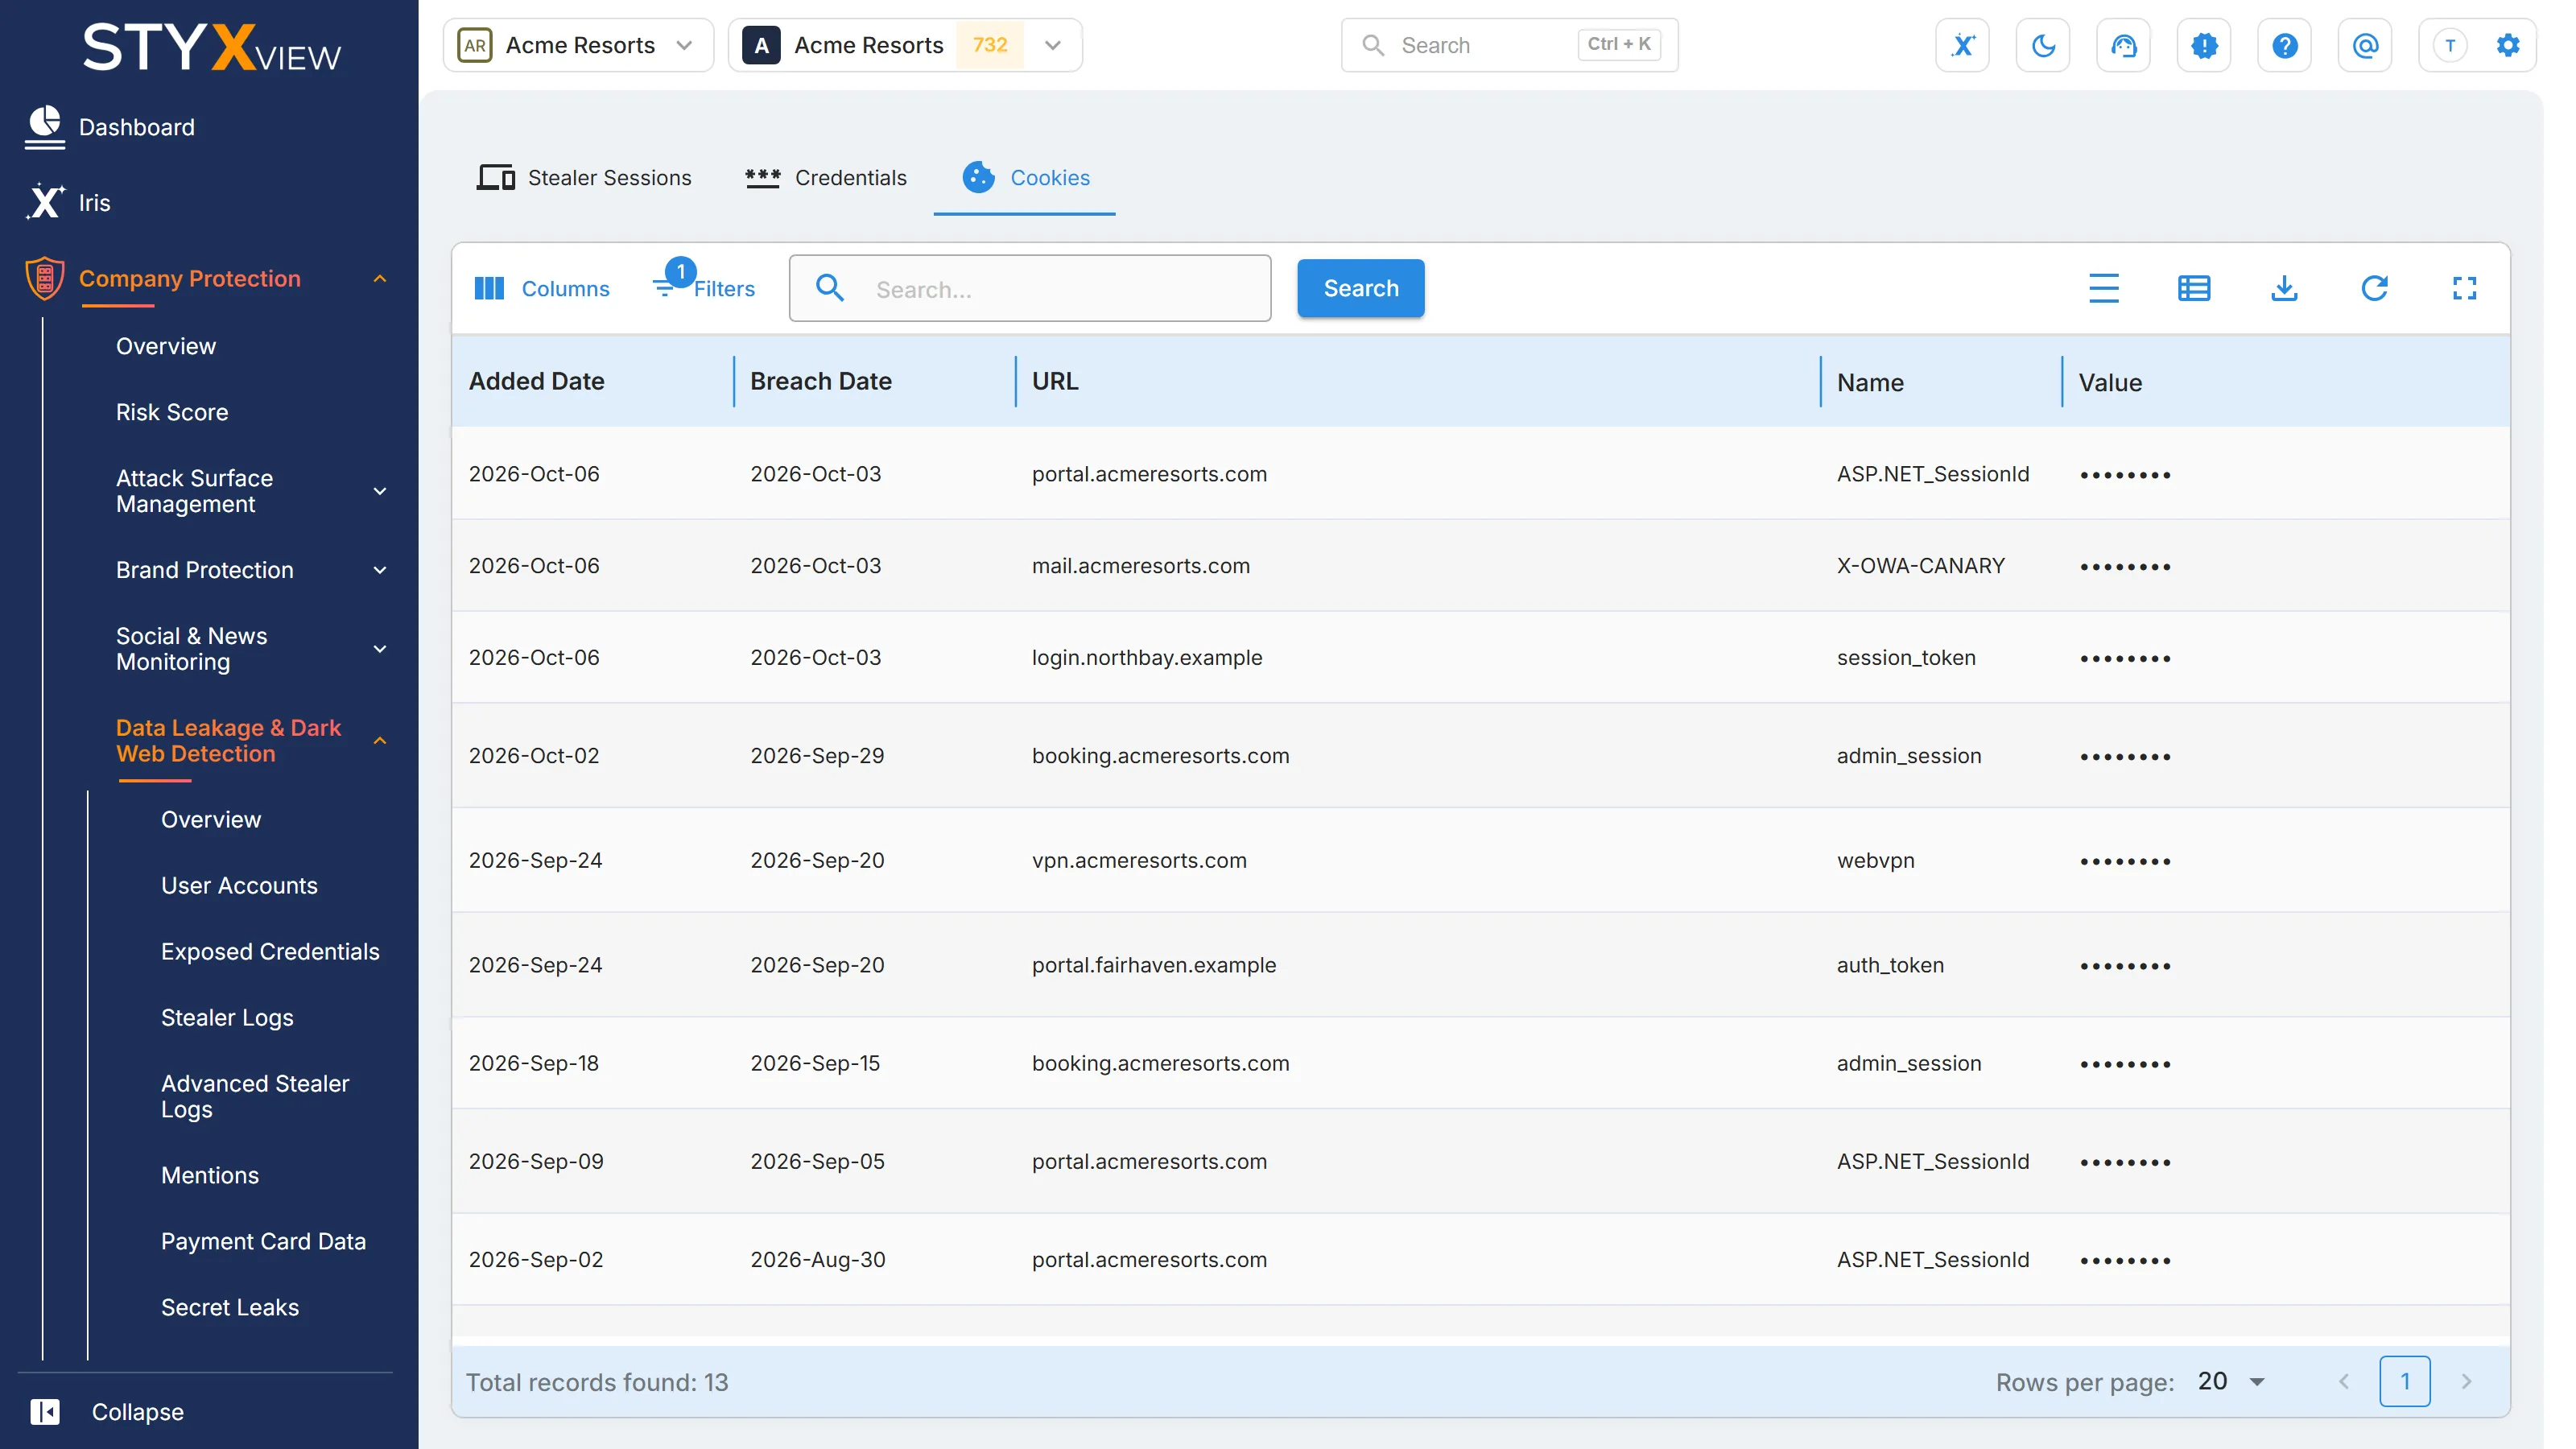2576x1449 pixels.
Task: Select the Cookies tab
Action: (1025, 177)
